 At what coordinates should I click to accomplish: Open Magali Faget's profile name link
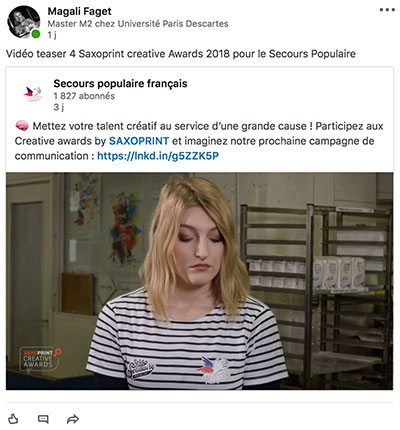click(x=79, y=11)
